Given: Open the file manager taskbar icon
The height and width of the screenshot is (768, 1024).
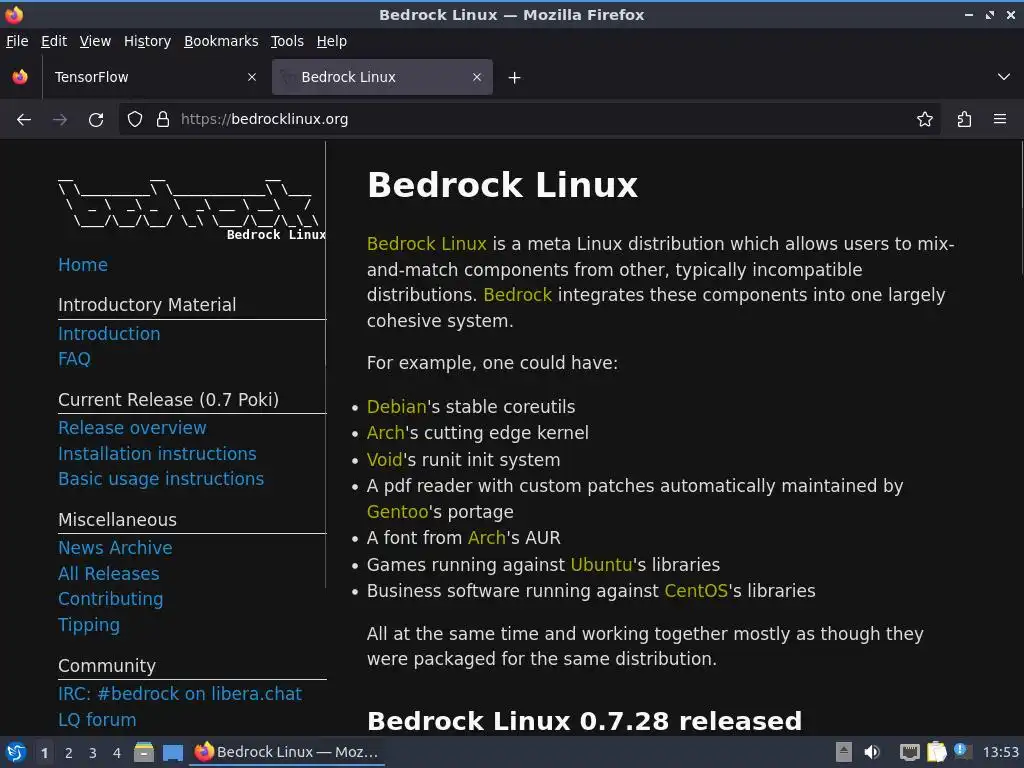Looking at the screenshot, I should (144, 752).
